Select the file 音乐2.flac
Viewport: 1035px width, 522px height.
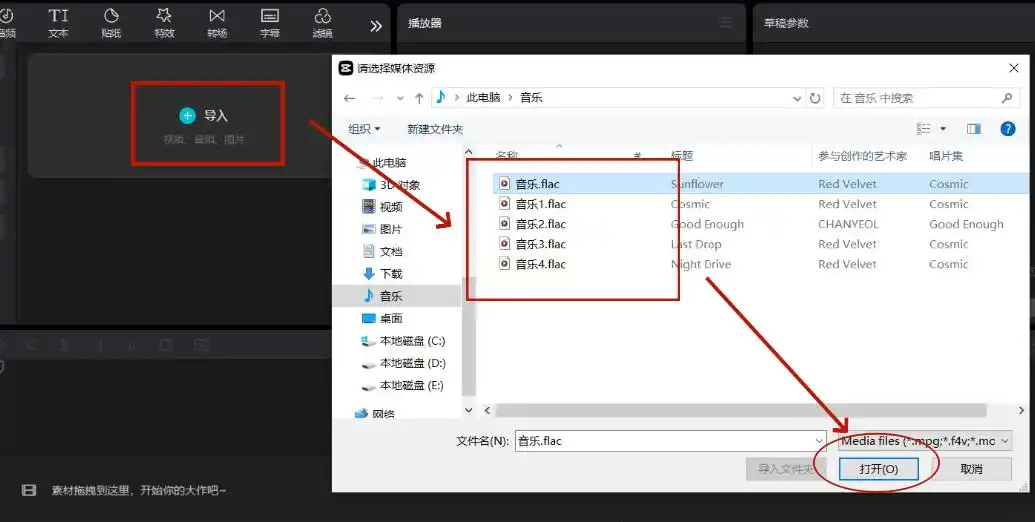541,224
